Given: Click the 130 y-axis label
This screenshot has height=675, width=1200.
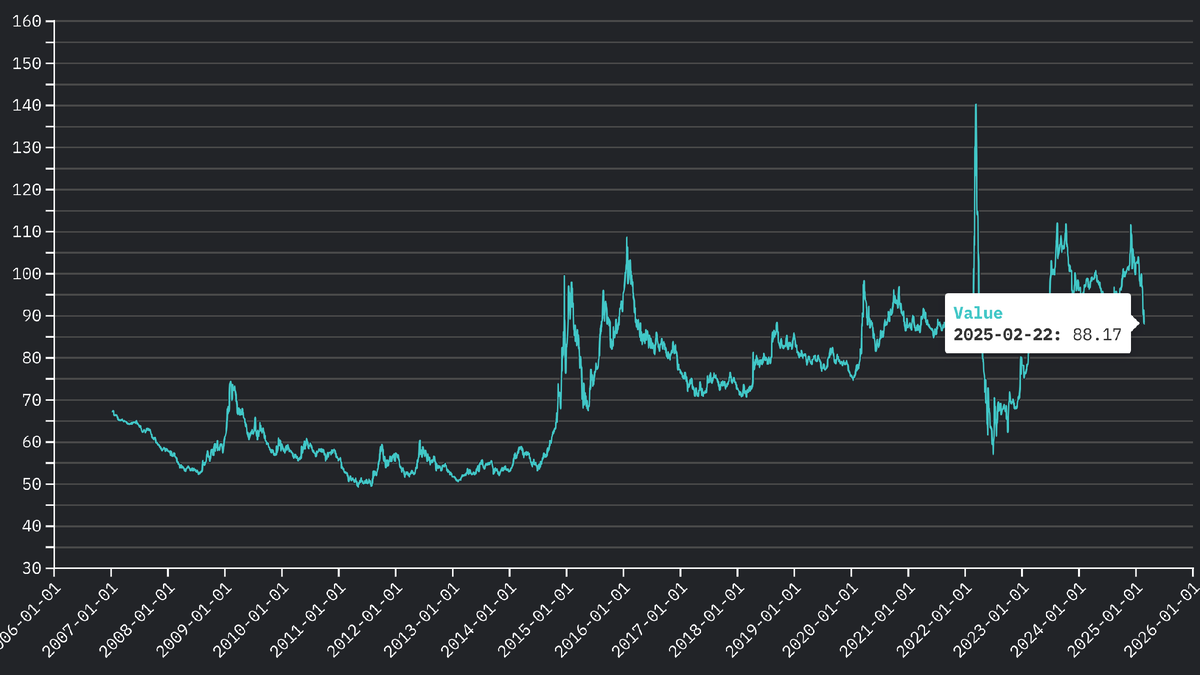Looking at the screenshot, I should point(28,148).
